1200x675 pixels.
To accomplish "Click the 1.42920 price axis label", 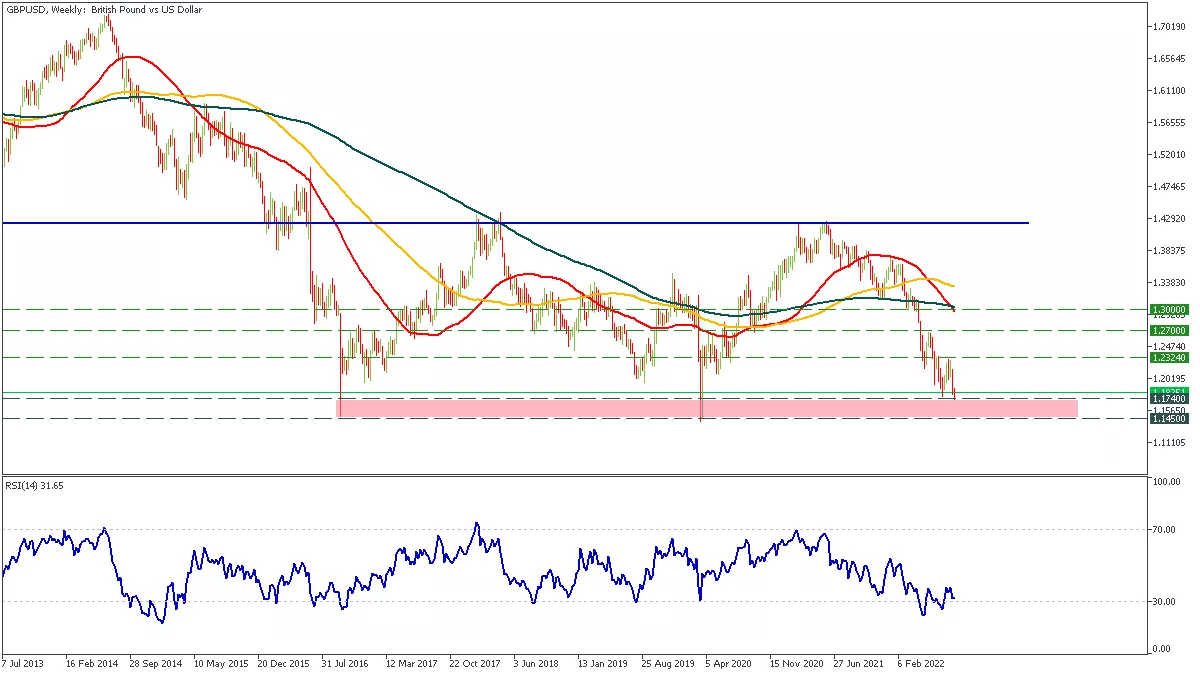I will (x=1168, y=218).
